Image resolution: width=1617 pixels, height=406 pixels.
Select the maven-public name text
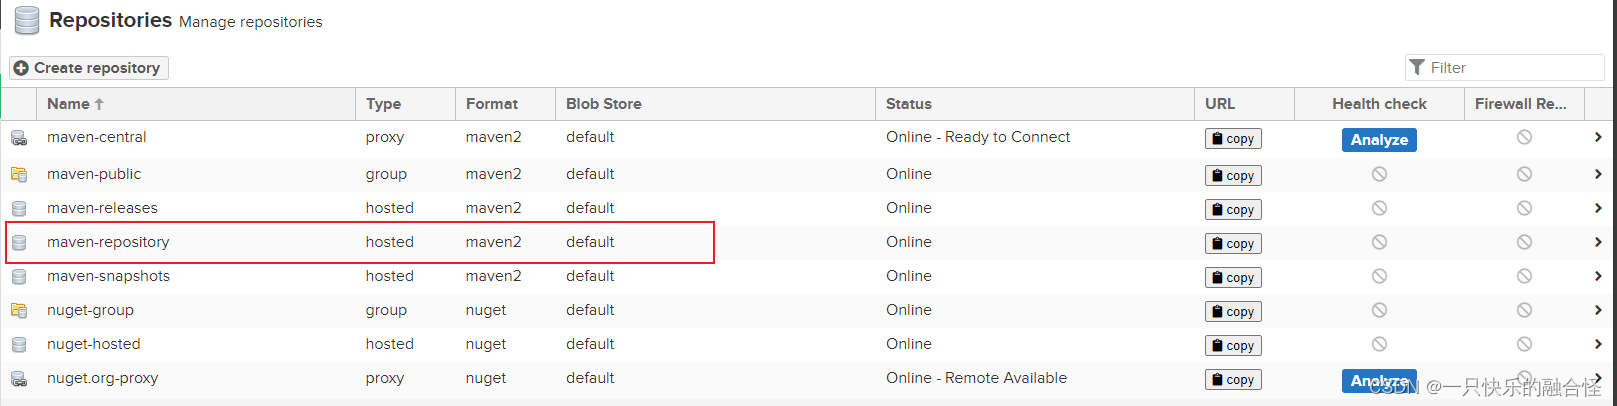tap(94, 174)
